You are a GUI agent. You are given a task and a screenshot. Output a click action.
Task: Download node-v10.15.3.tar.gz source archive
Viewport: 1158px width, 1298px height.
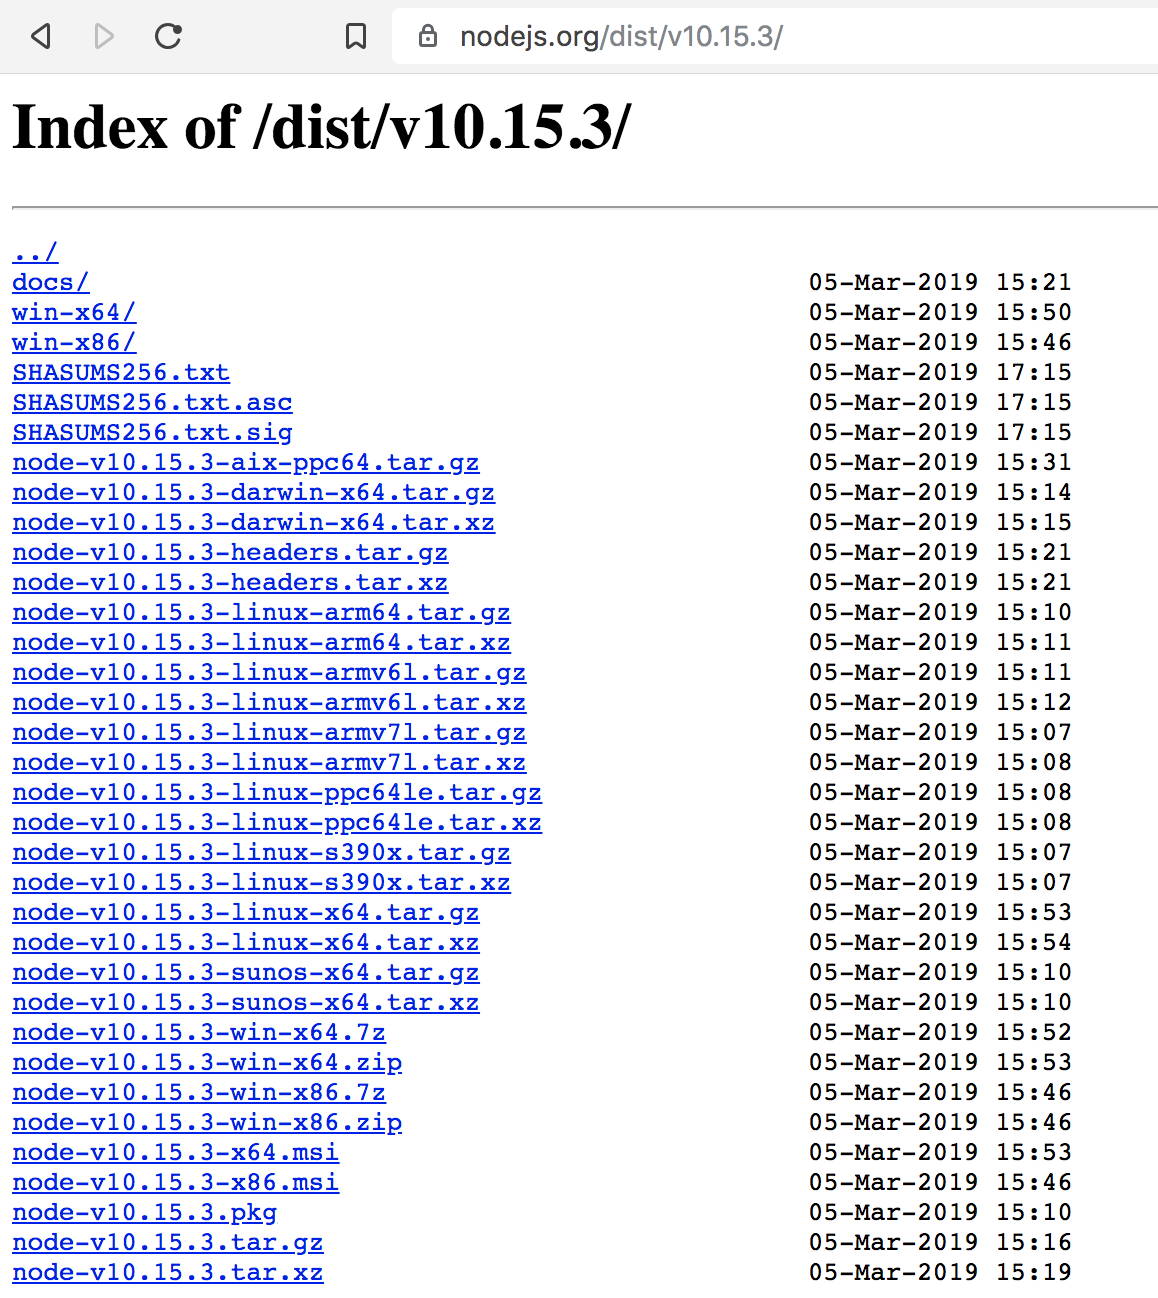(x=168, y=1242)
